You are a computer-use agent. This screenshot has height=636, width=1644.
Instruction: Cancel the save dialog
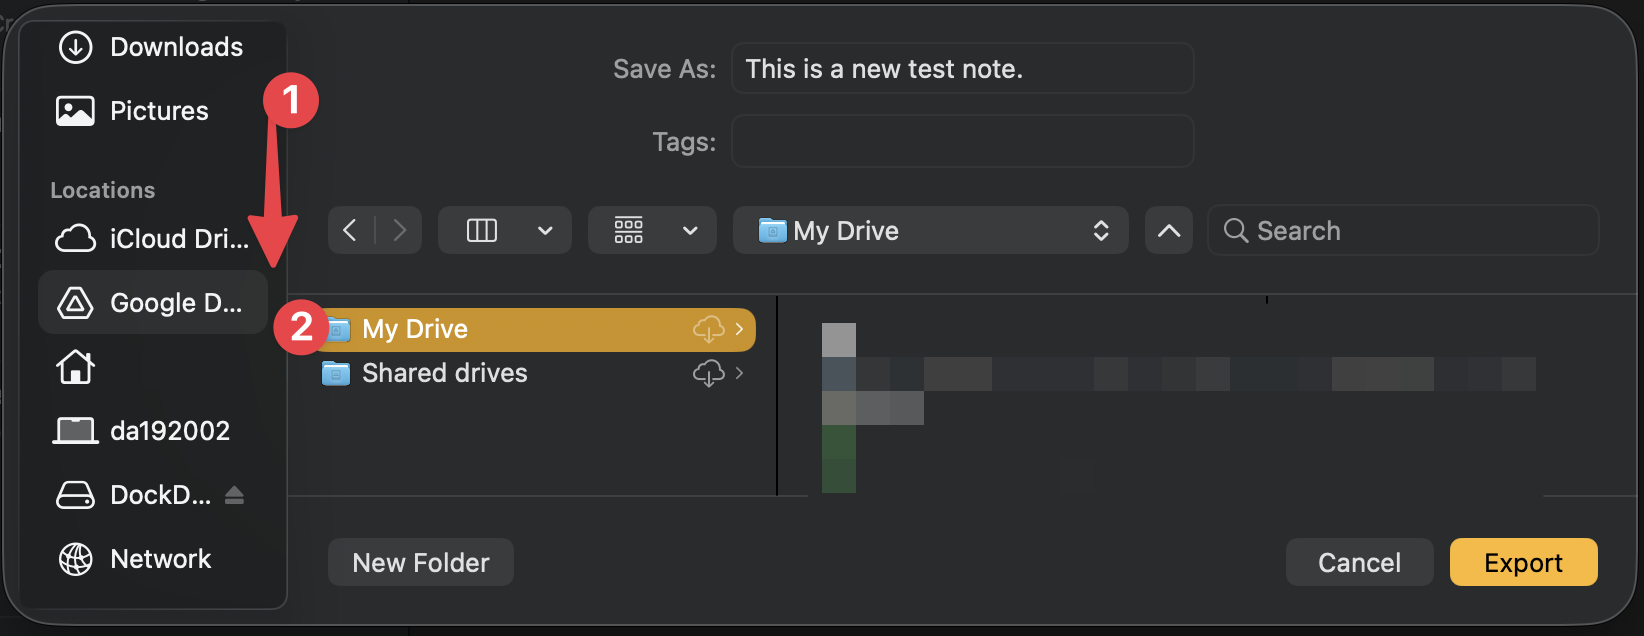coord(1359,563)
